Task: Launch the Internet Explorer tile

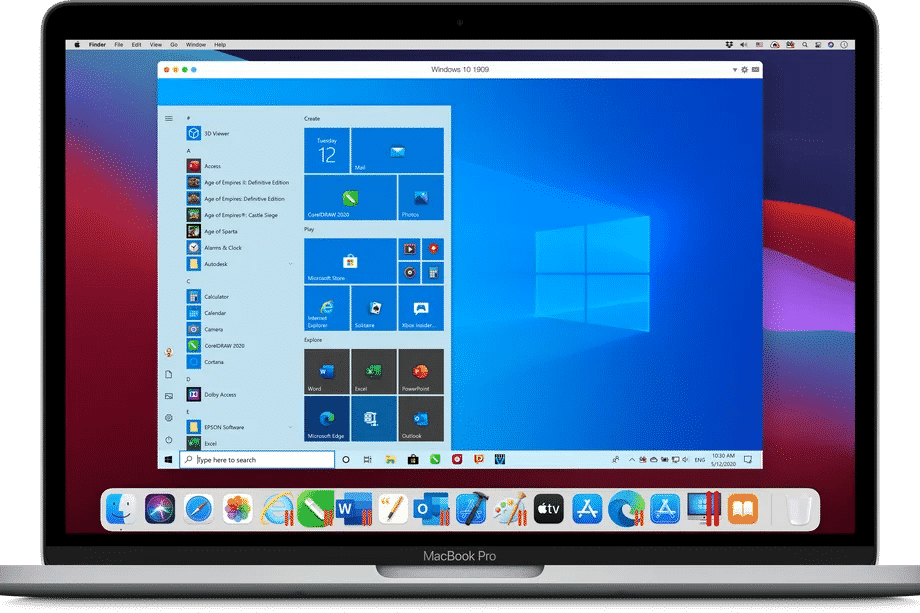Action: tap(327, 309)
